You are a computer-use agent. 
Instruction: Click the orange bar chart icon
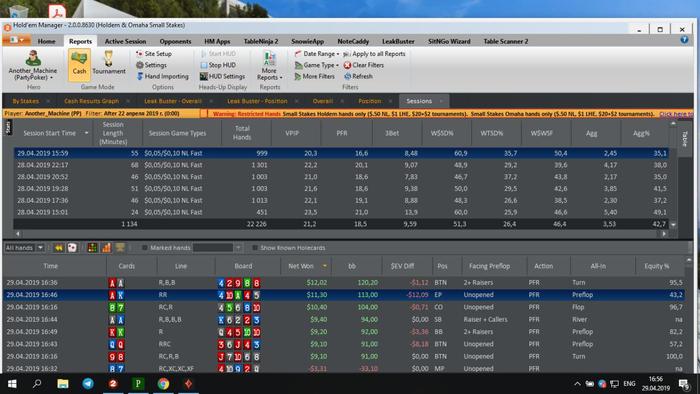(106, 248)
